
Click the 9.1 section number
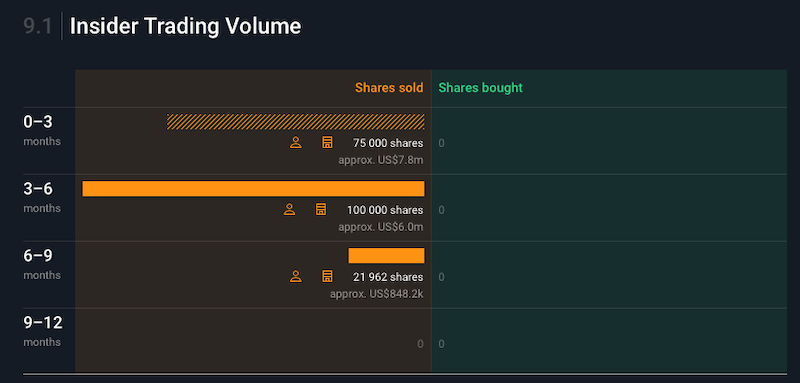click(38, 27)
